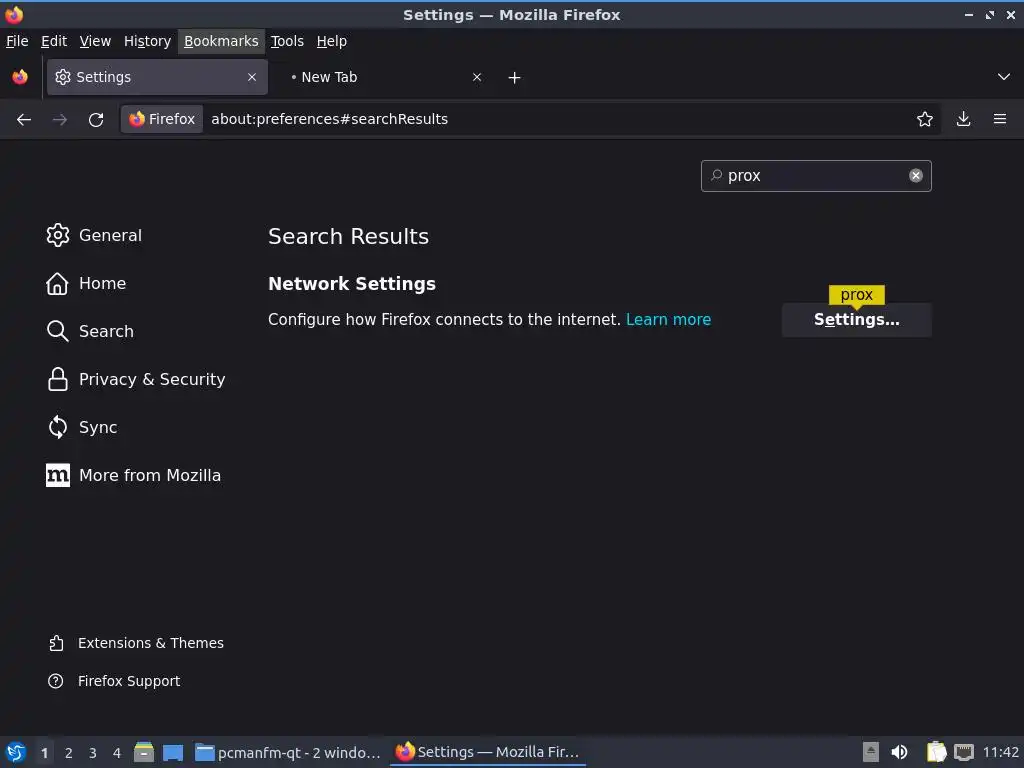Expand the list all tabs chevron

pyautogui.click(x=1004, y=77)
